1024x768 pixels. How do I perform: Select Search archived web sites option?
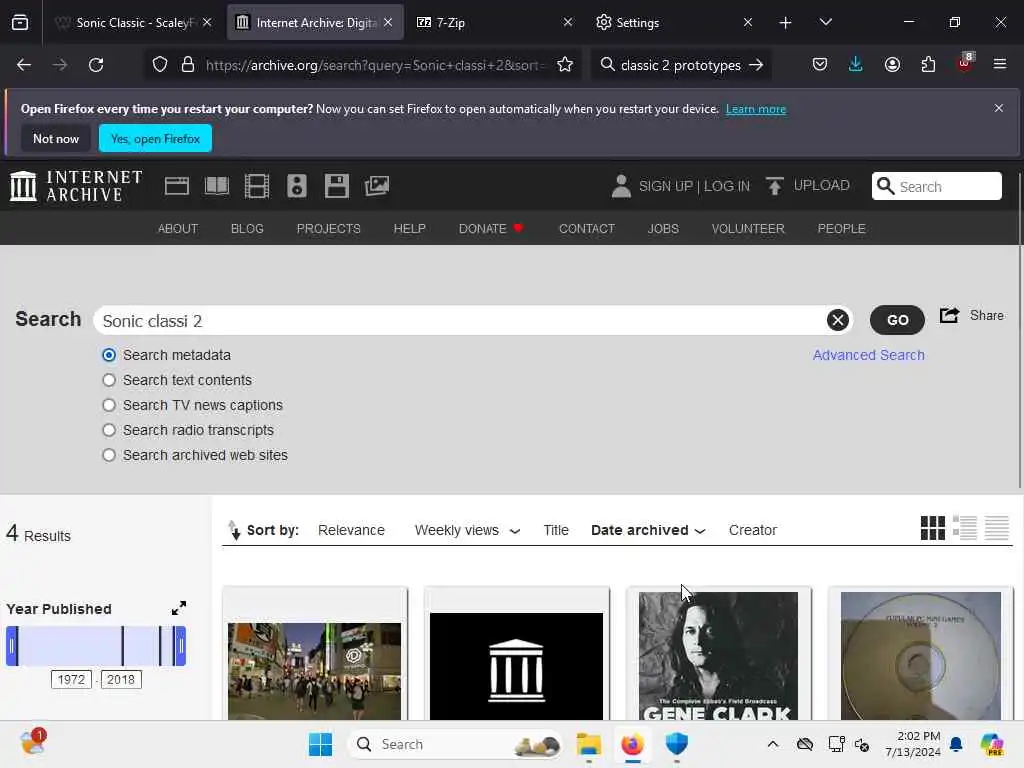coord(109,455)
